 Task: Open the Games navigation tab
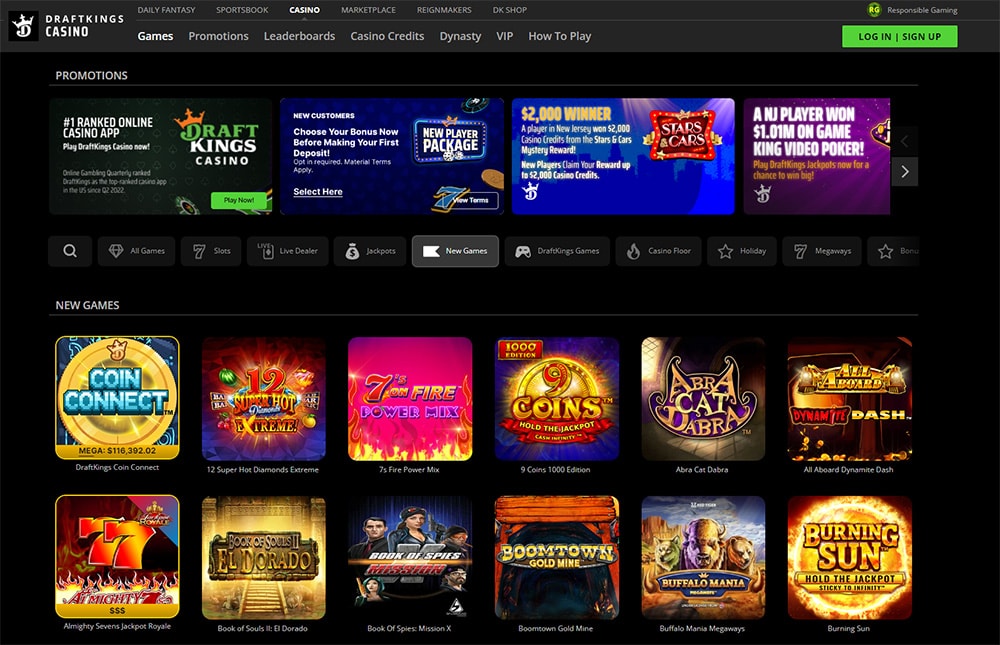pyautogui.click(x=156, y=36)
